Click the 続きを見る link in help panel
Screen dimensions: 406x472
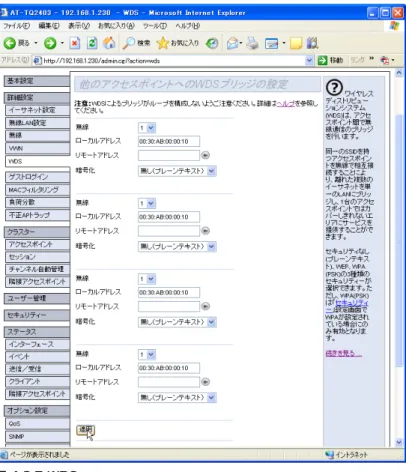coord(343,353)
